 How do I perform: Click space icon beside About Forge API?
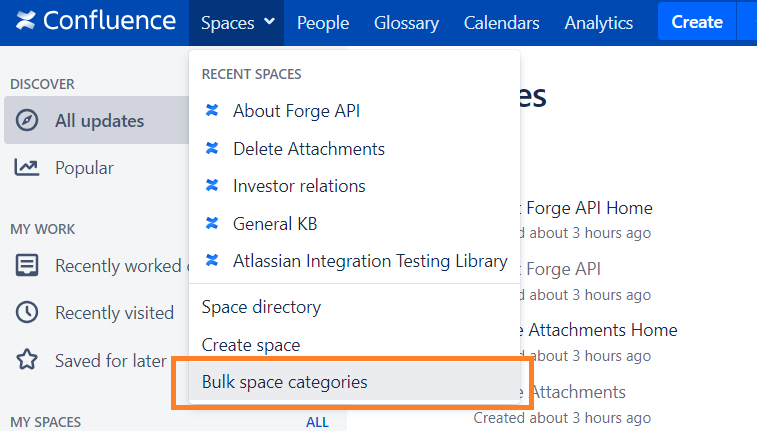coord(212,111)
